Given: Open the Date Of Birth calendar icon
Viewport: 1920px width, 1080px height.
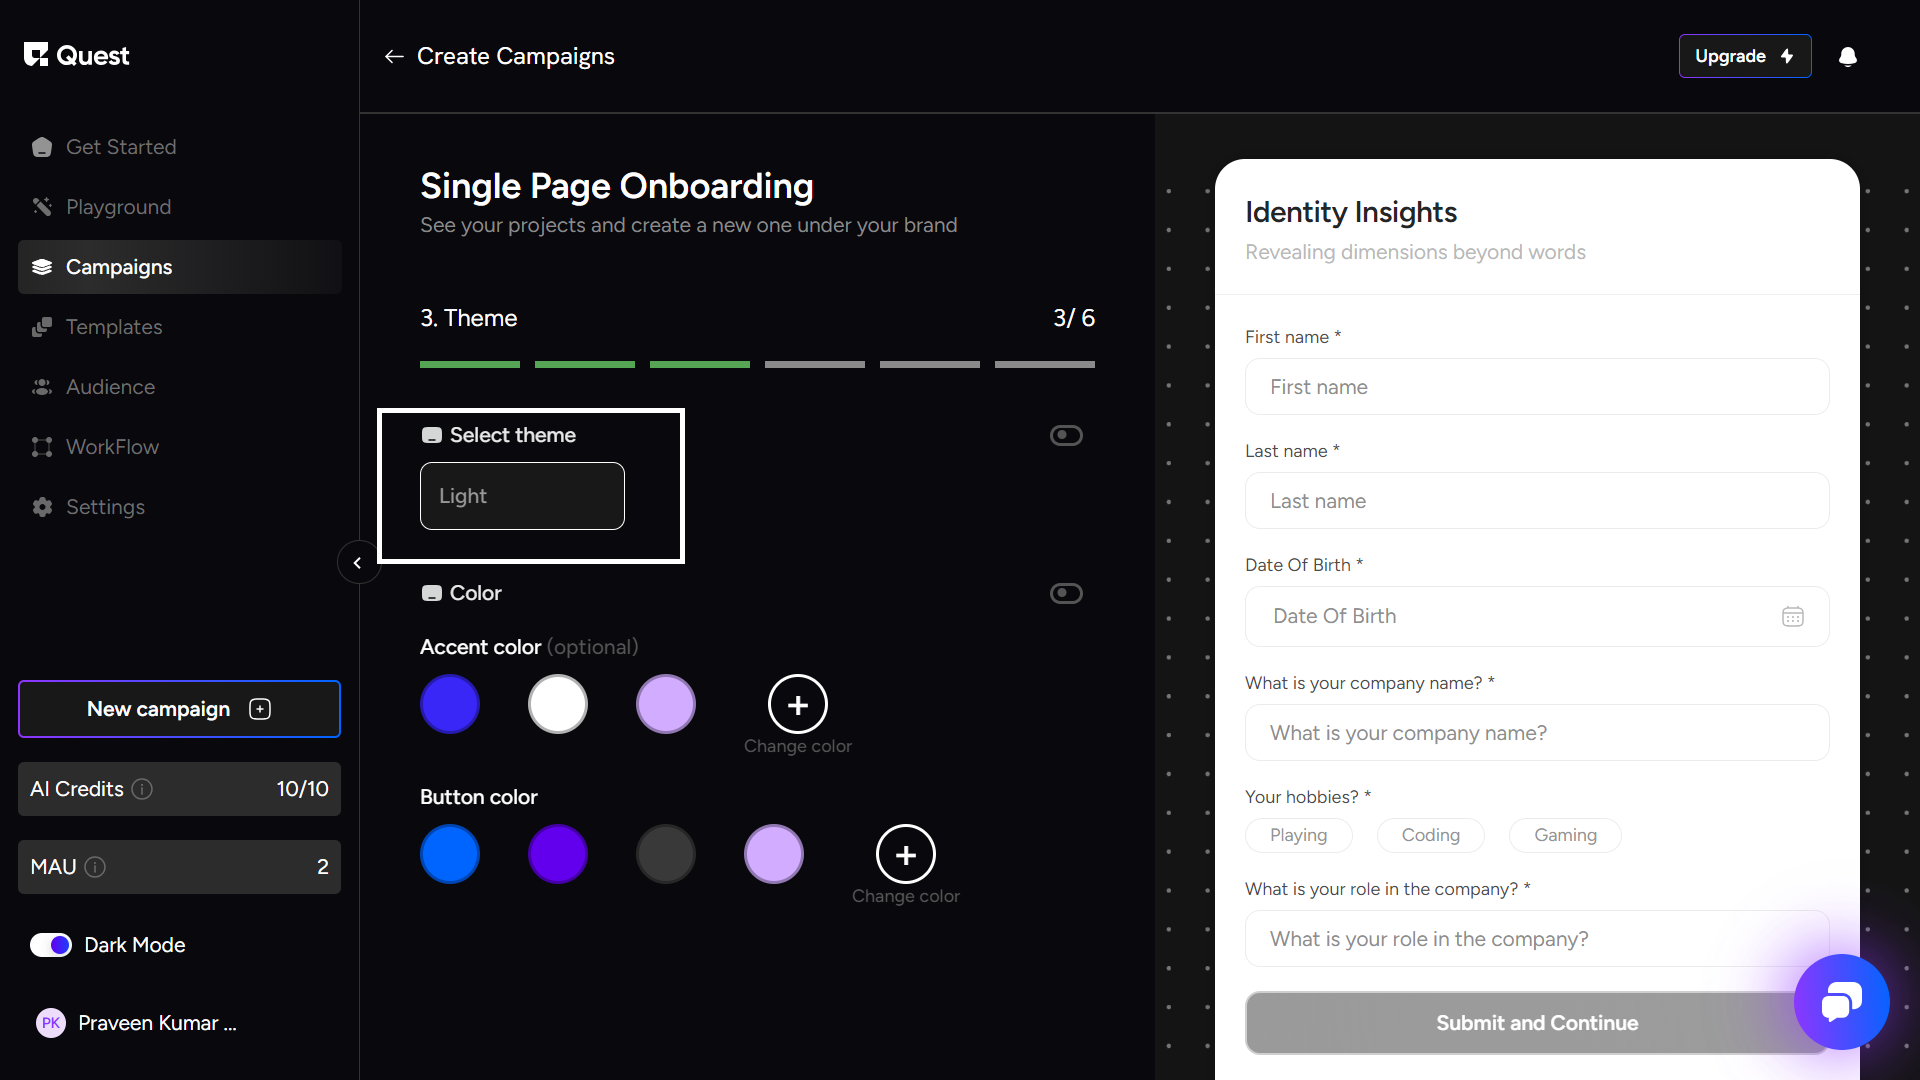Looking at the screenshot, I should pos(1792,617).
